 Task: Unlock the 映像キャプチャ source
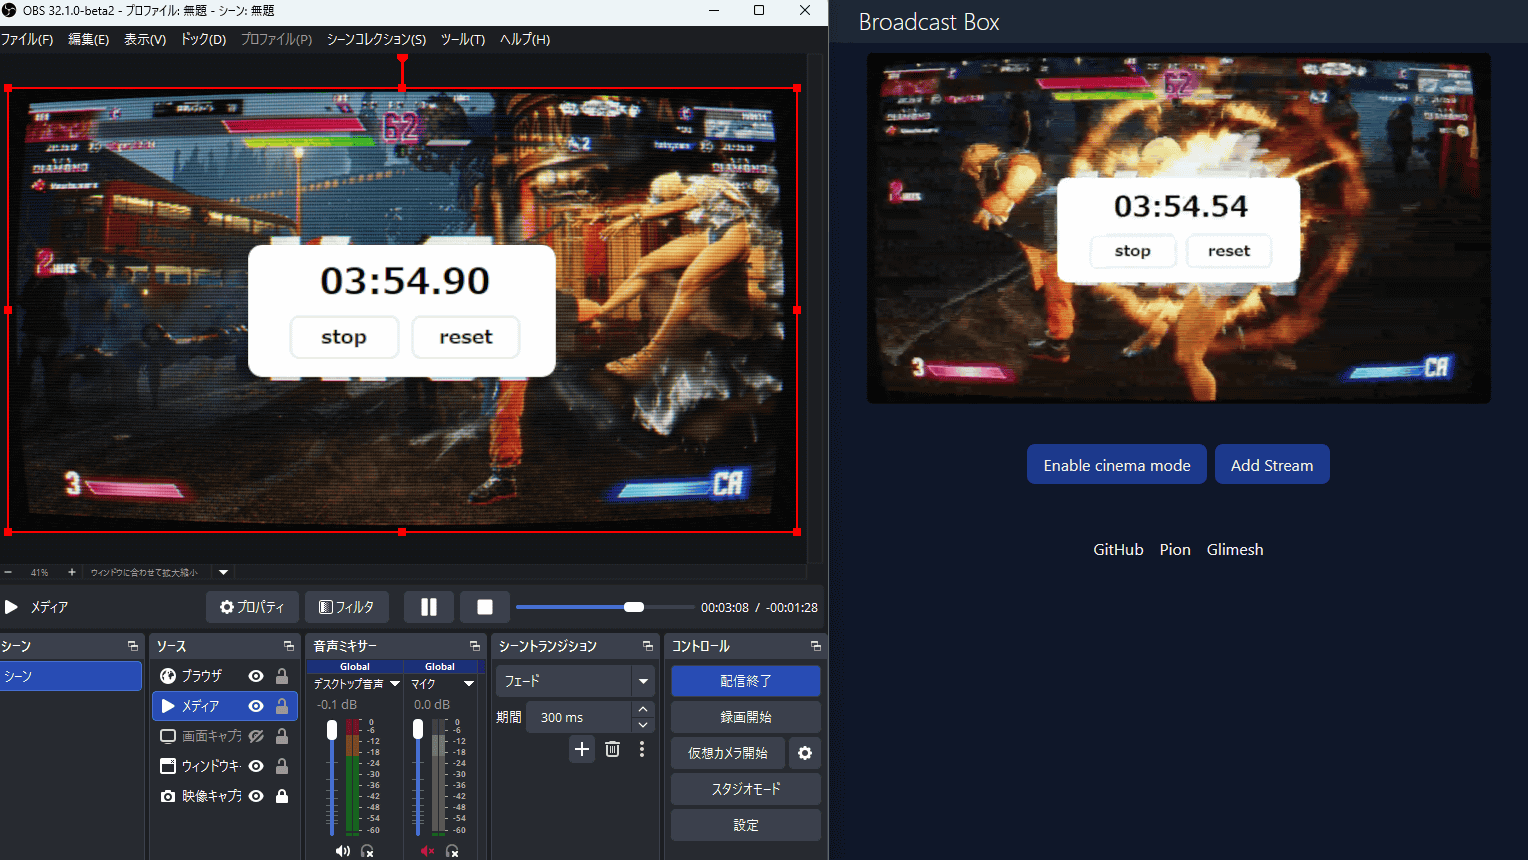tap(282, 796)
